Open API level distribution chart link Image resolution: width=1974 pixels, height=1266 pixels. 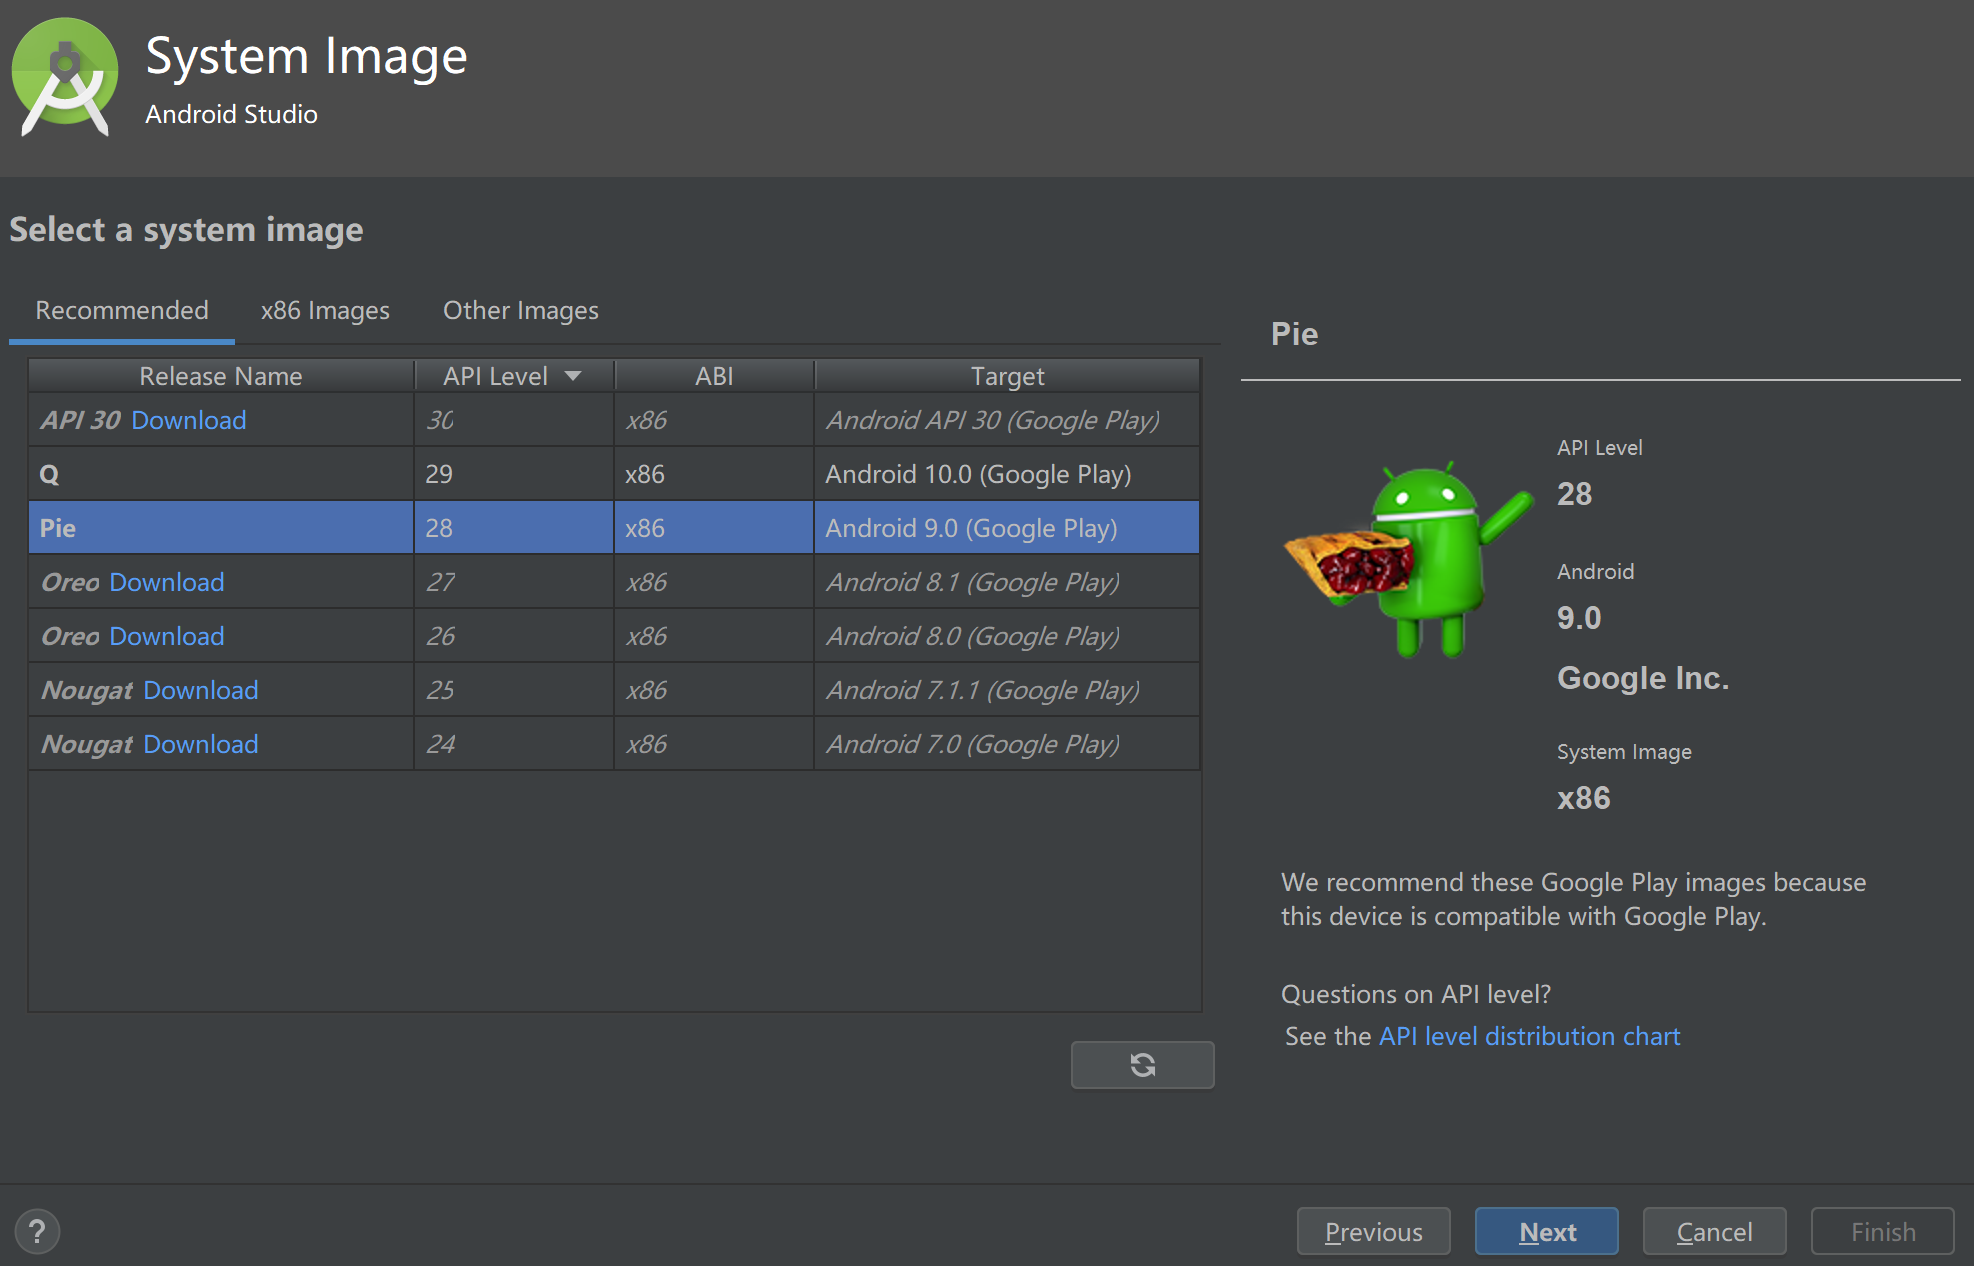(1529, 1036)
